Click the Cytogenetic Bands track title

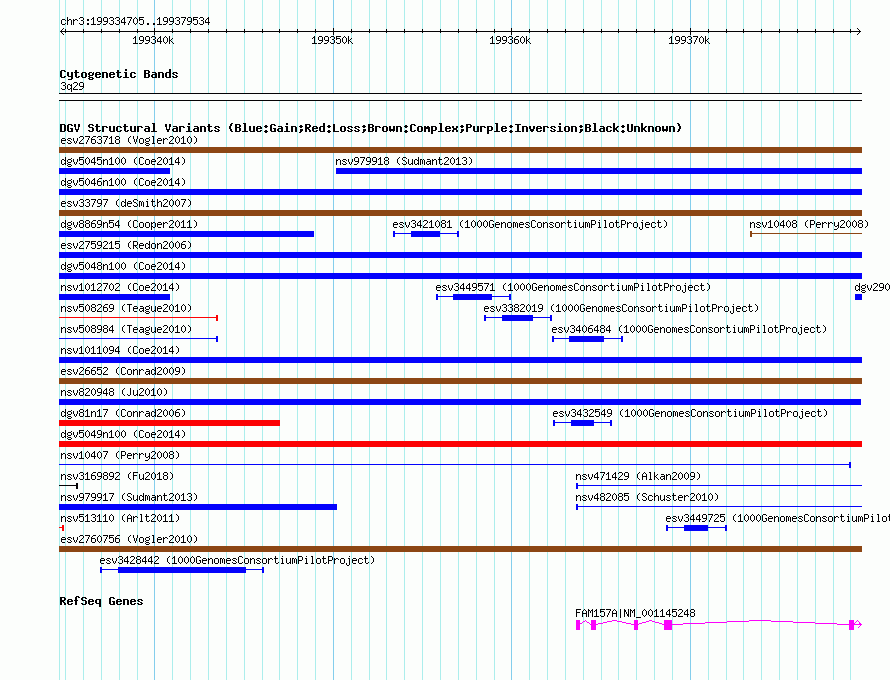point(119,74)
